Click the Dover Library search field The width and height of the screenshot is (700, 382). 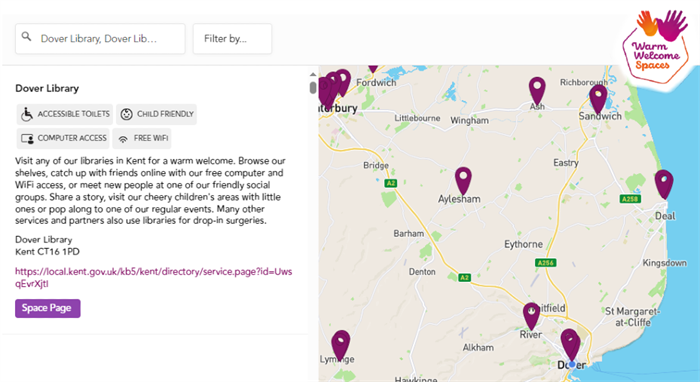click(x=100, y=39)
